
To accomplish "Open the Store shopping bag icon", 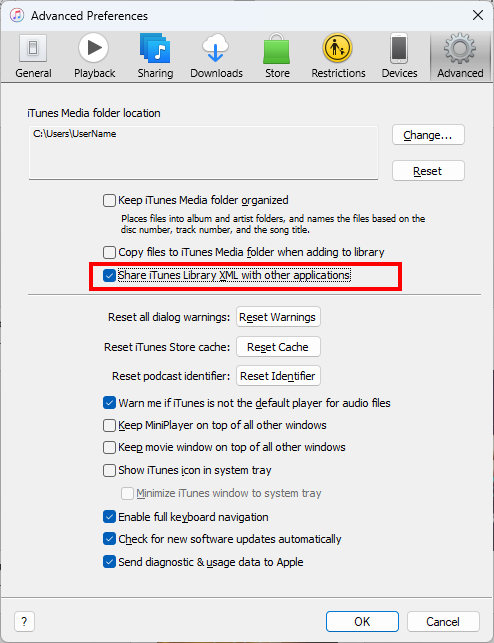I will (277, 49).
